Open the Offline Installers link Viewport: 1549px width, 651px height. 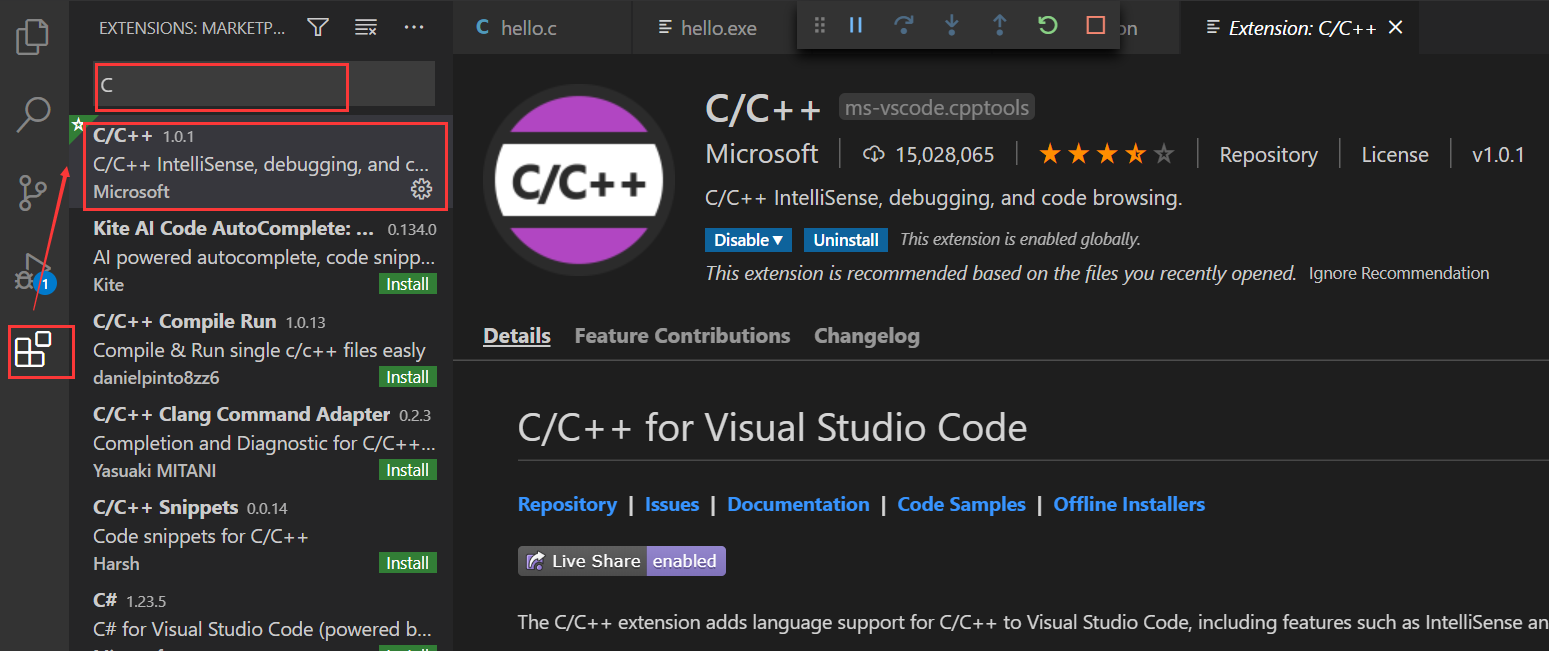click(x=1129, y=505)
